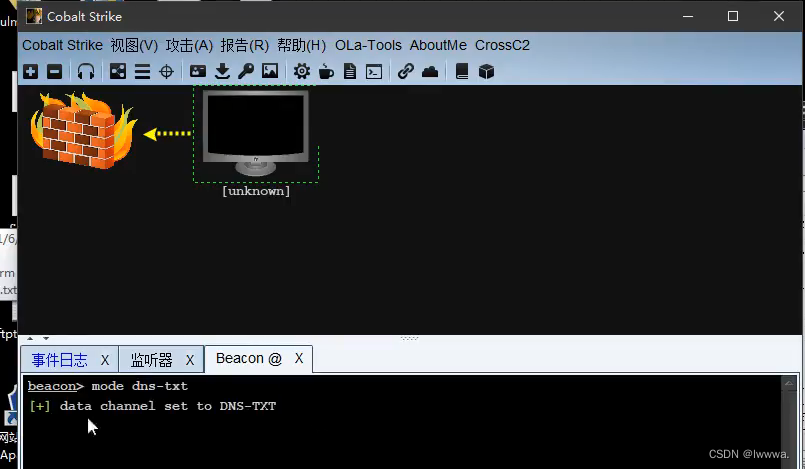This screenshot has width=805, height=469.
Task: Open the Credentials ID card icon
Action: click(x=198, y=71)
